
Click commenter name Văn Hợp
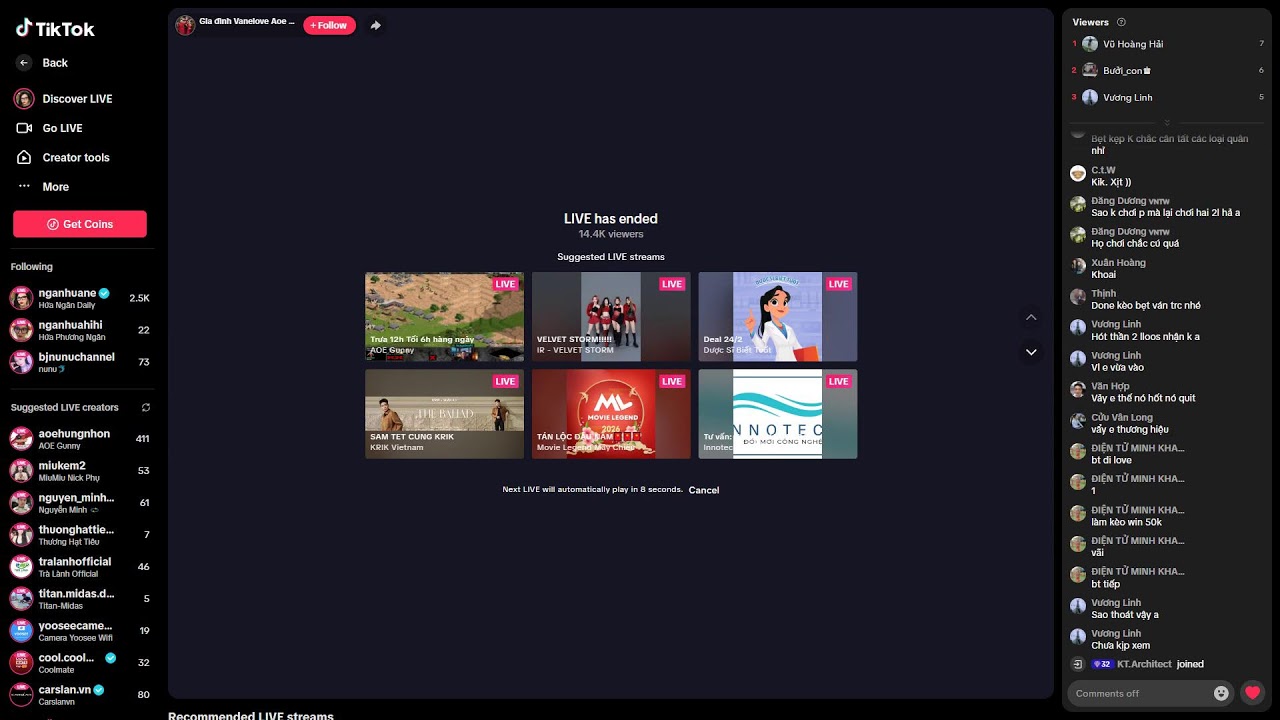pos(1110,386)
